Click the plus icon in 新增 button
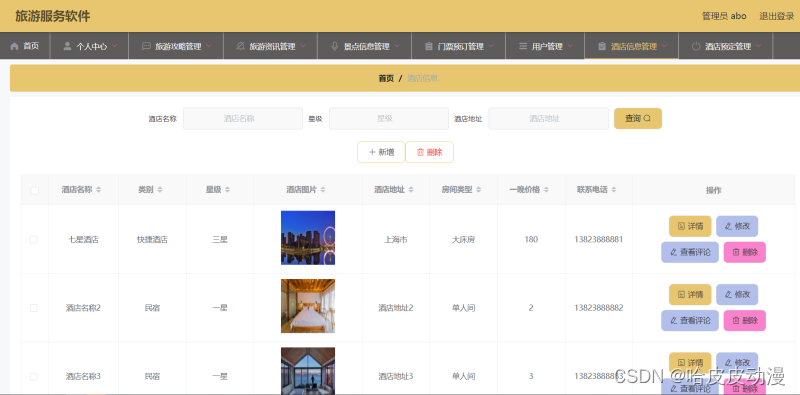Image resolution: width=800 pixels, height=395 pixels. (x=372, y=152)
